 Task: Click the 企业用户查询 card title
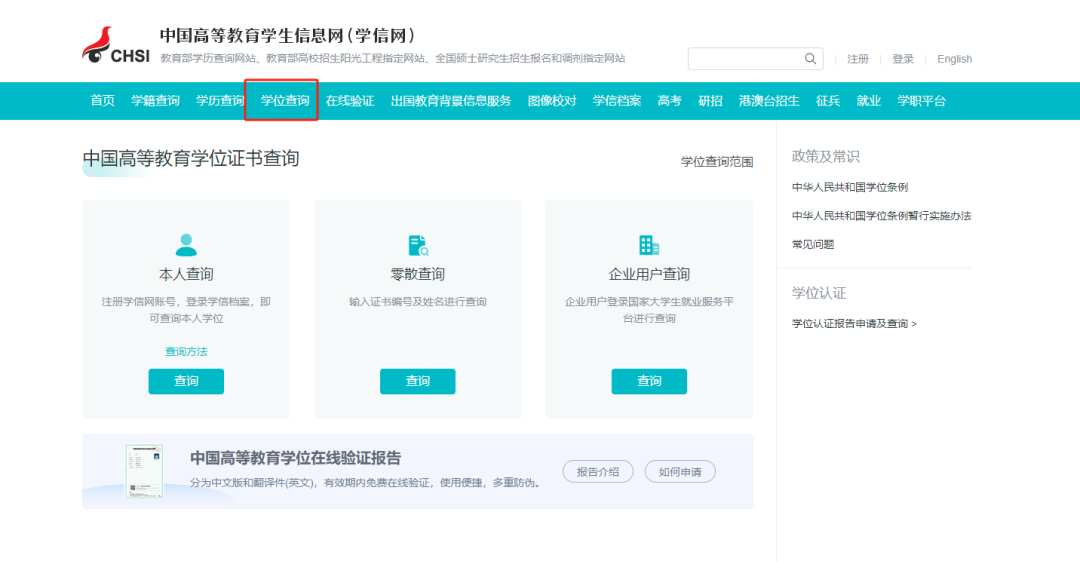tap(649, 274)
